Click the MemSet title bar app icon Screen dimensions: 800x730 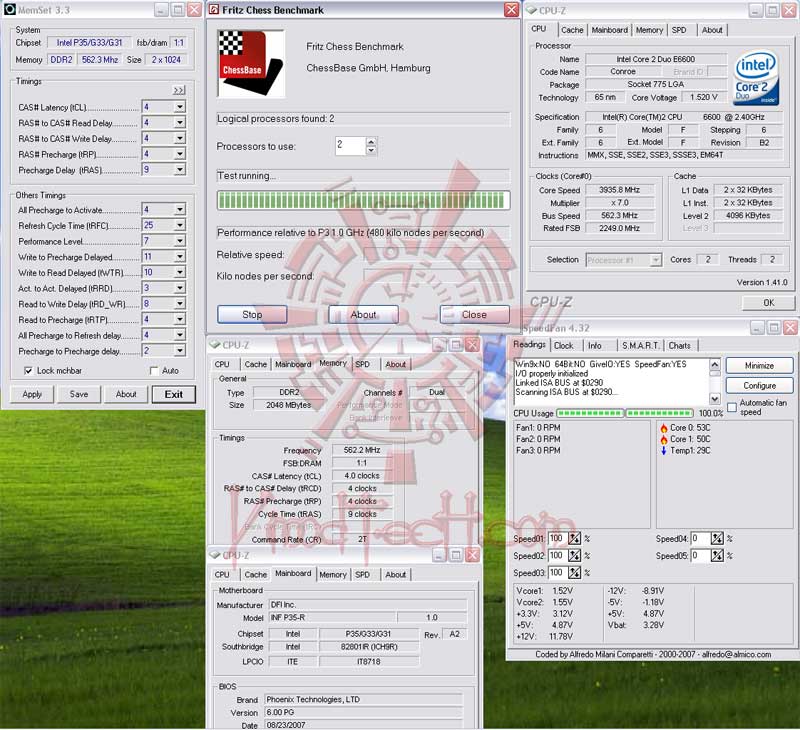10,9
